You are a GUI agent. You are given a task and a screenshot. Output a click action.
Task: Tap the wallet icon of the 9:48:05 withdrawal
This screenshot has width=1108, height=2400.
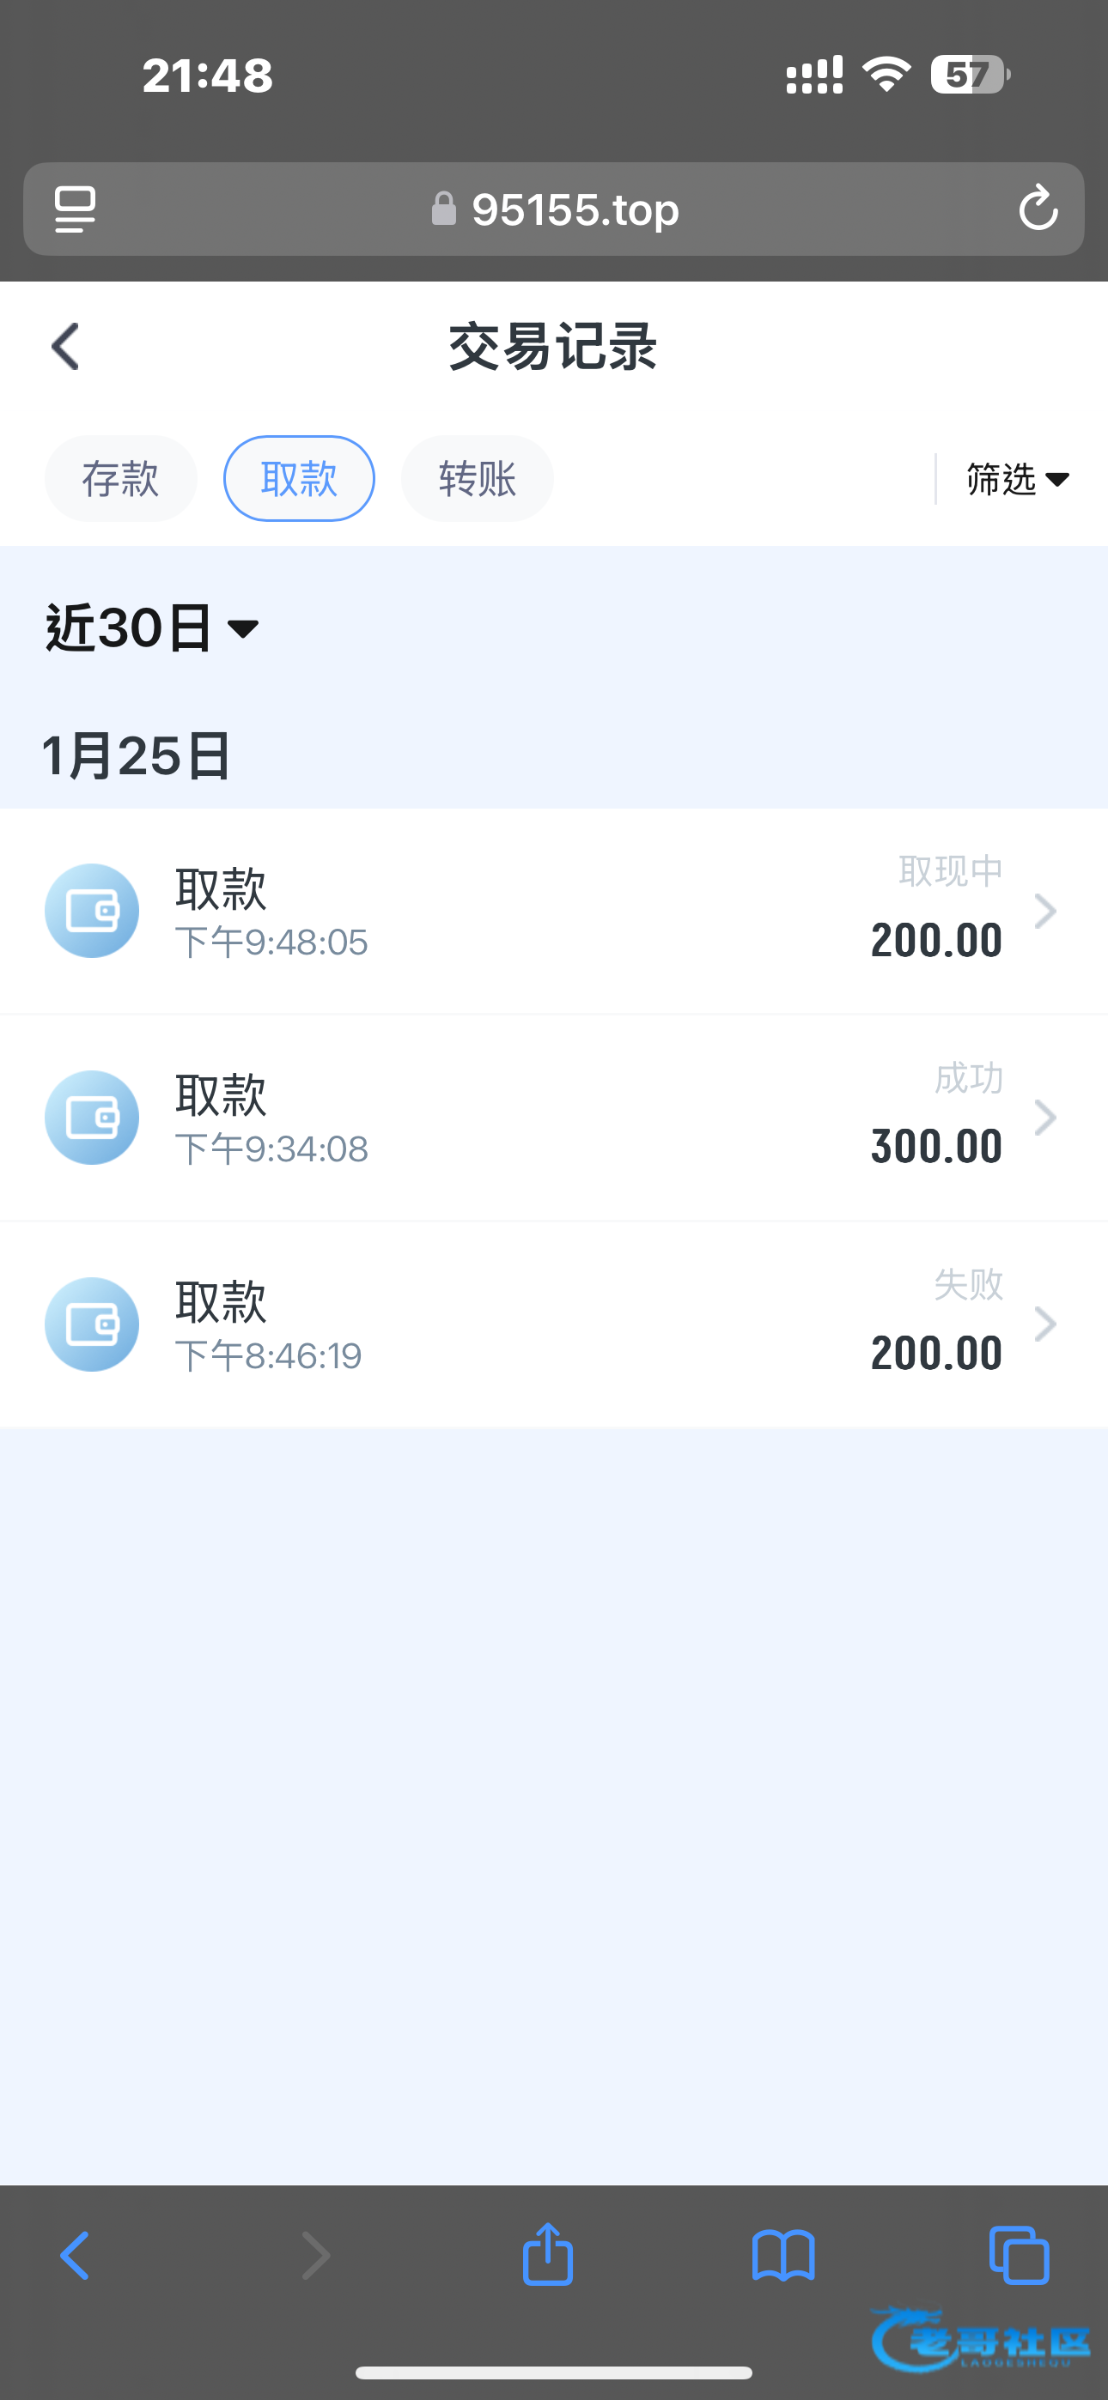point(92,911)
